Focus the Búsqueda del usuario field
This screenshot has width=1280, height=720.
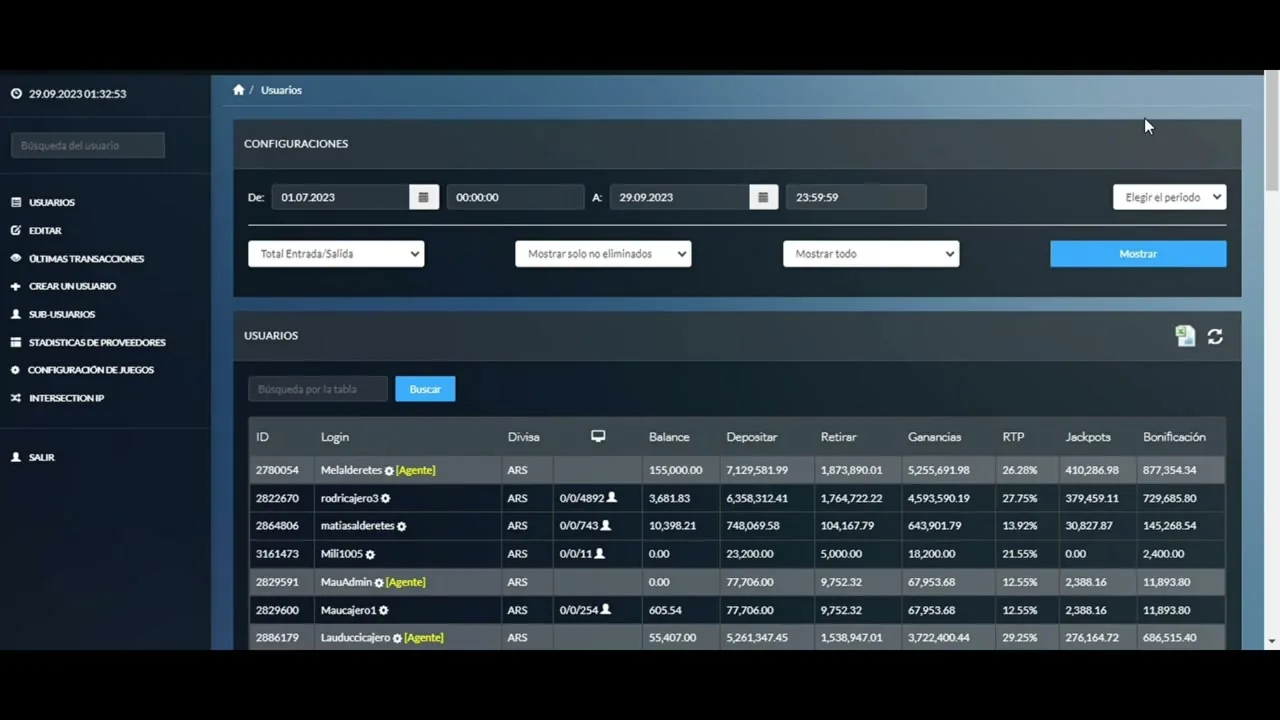[x=88, y=145]
